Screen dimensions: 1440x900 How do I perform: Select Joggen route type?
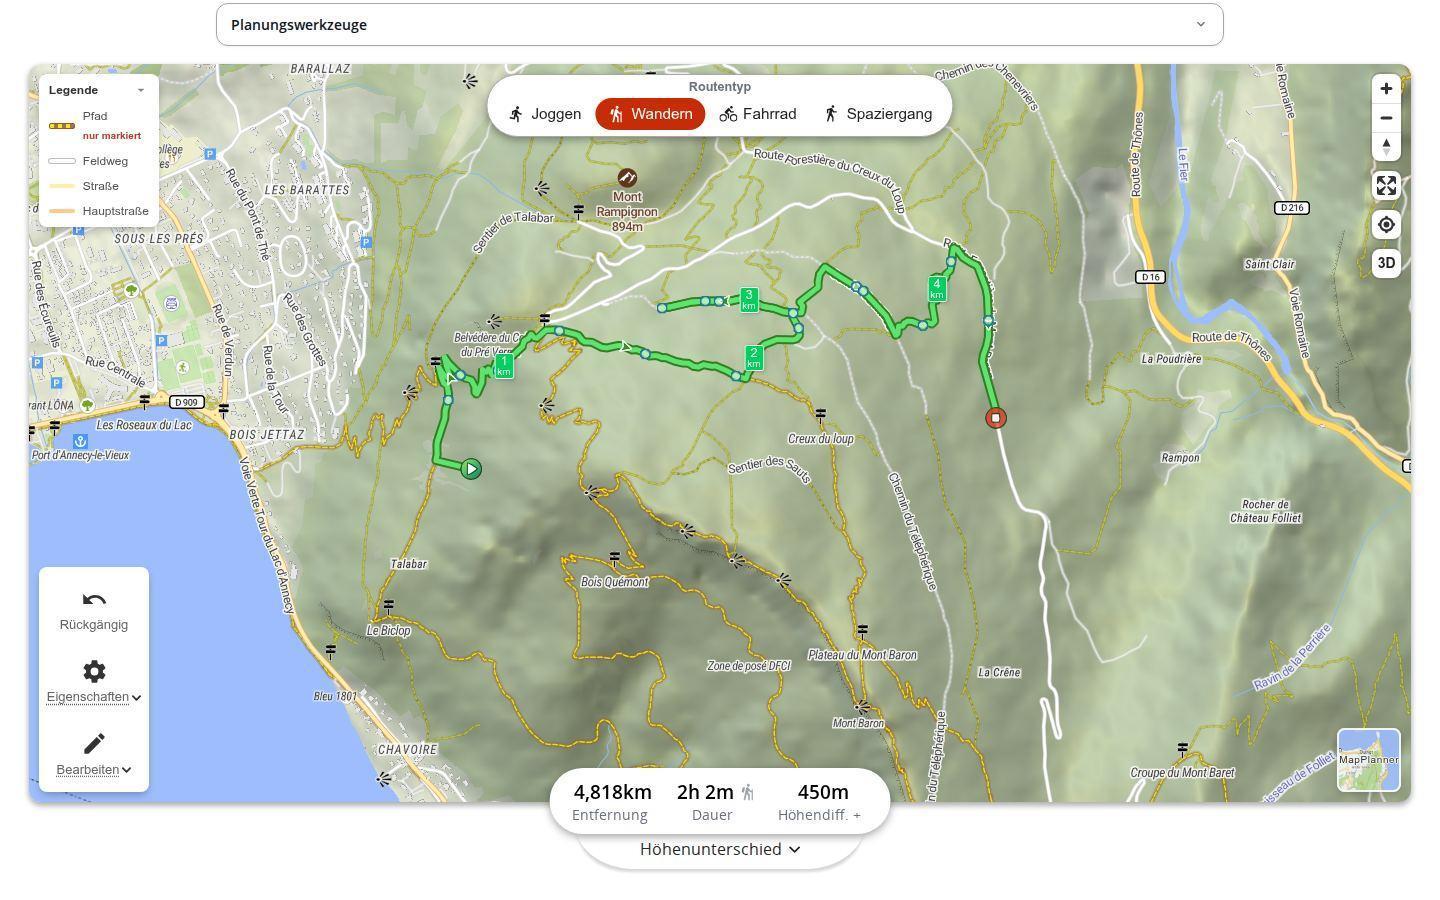(x=545, y=114)
